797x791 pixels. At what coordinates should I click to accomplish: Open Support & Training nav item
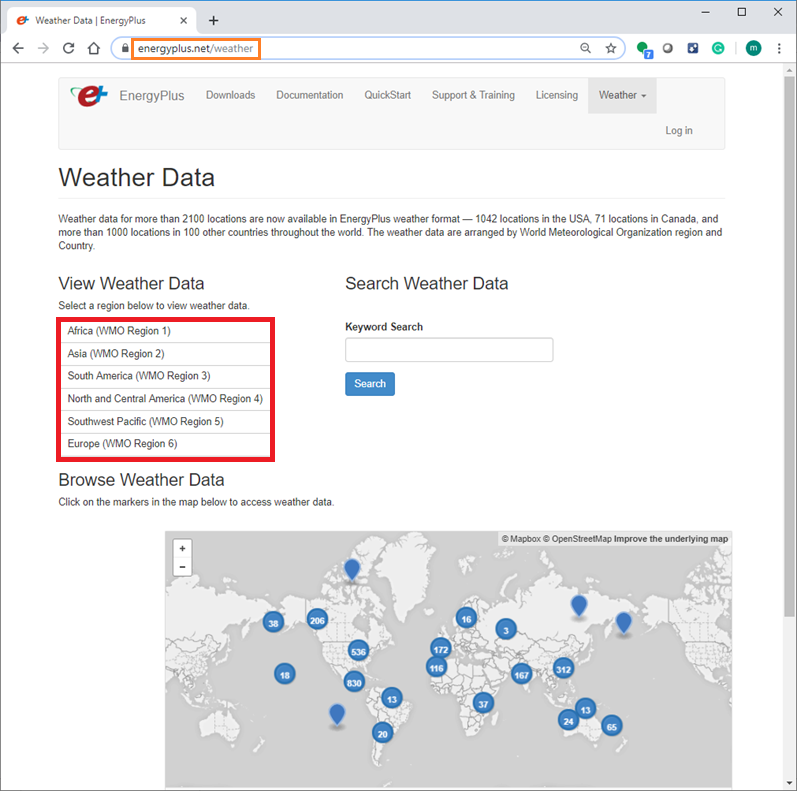473,95
